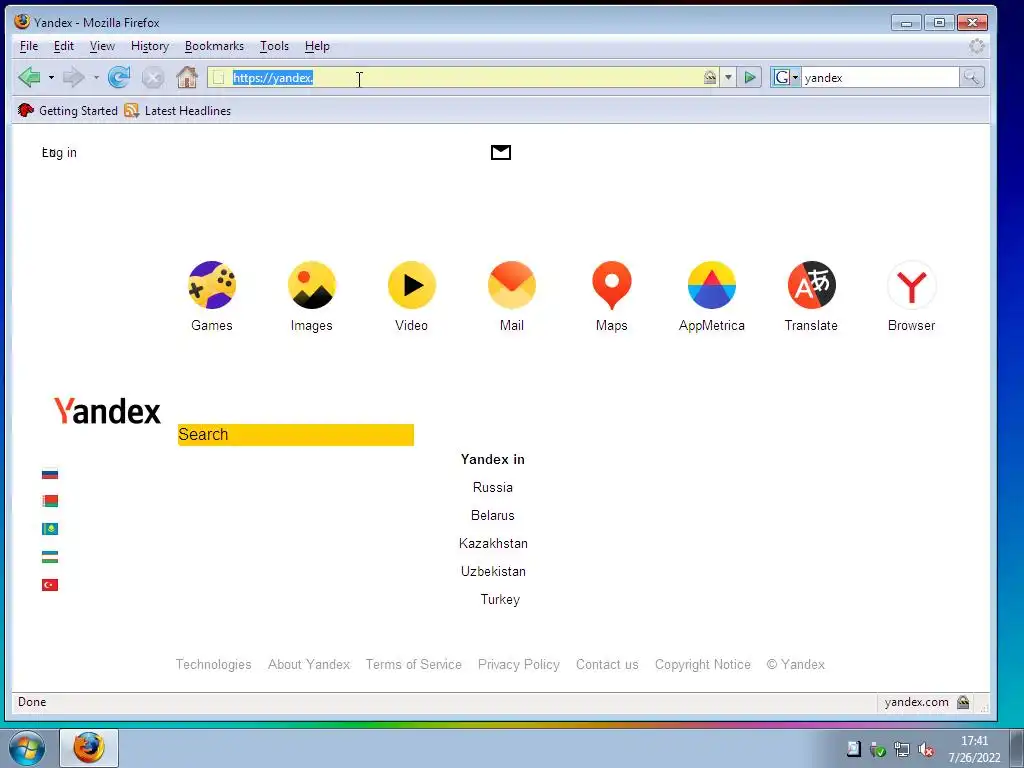Click the Russia link
The height and width of the screenshot is (768, 1024).
click(x=492, y=487)
